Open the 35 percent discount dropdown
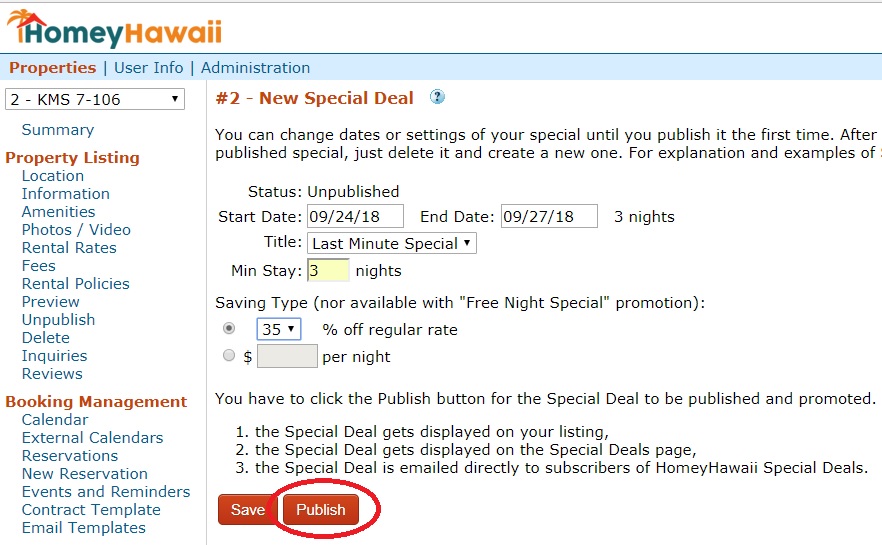882x545 pixels. coord(279,329)
